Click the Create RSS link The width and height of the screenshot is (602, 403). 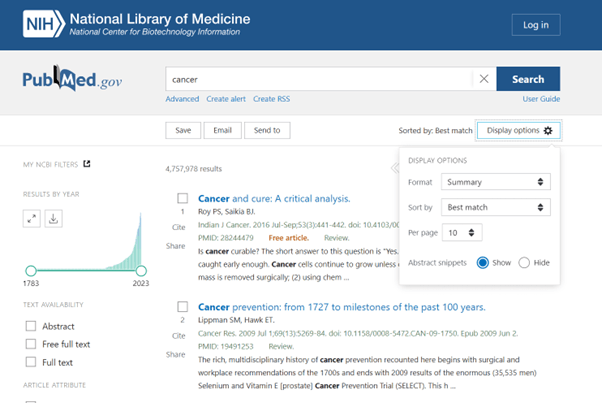[x=271, y=99]
